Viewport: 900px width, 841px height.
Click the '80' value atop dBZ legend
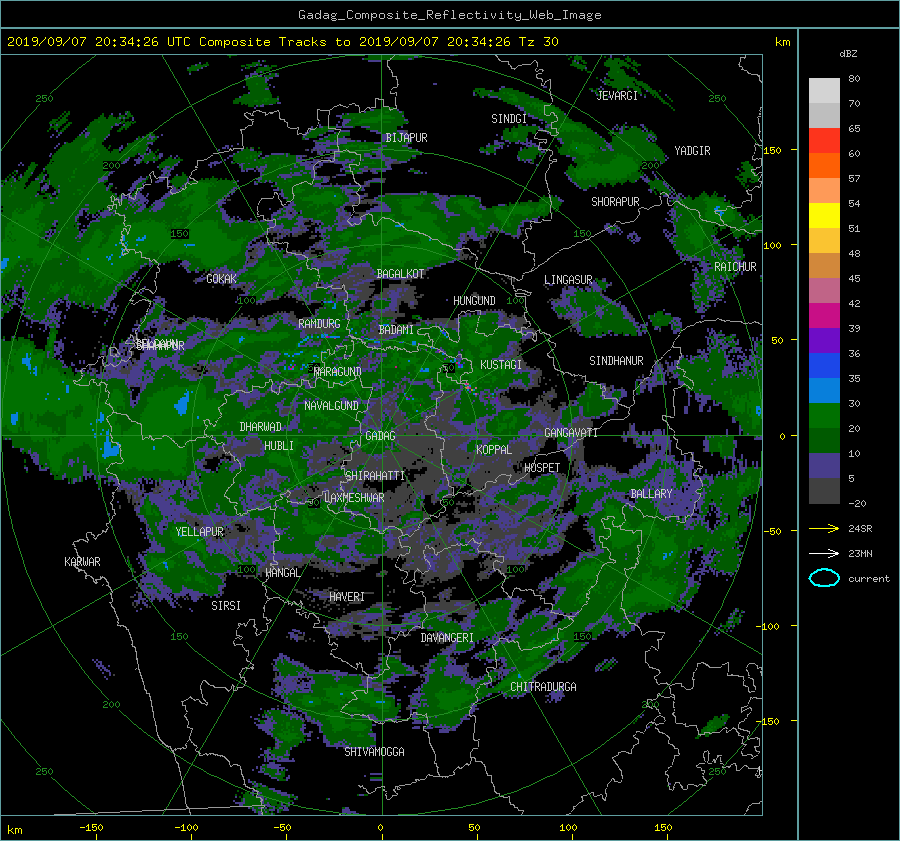point(854,79)
